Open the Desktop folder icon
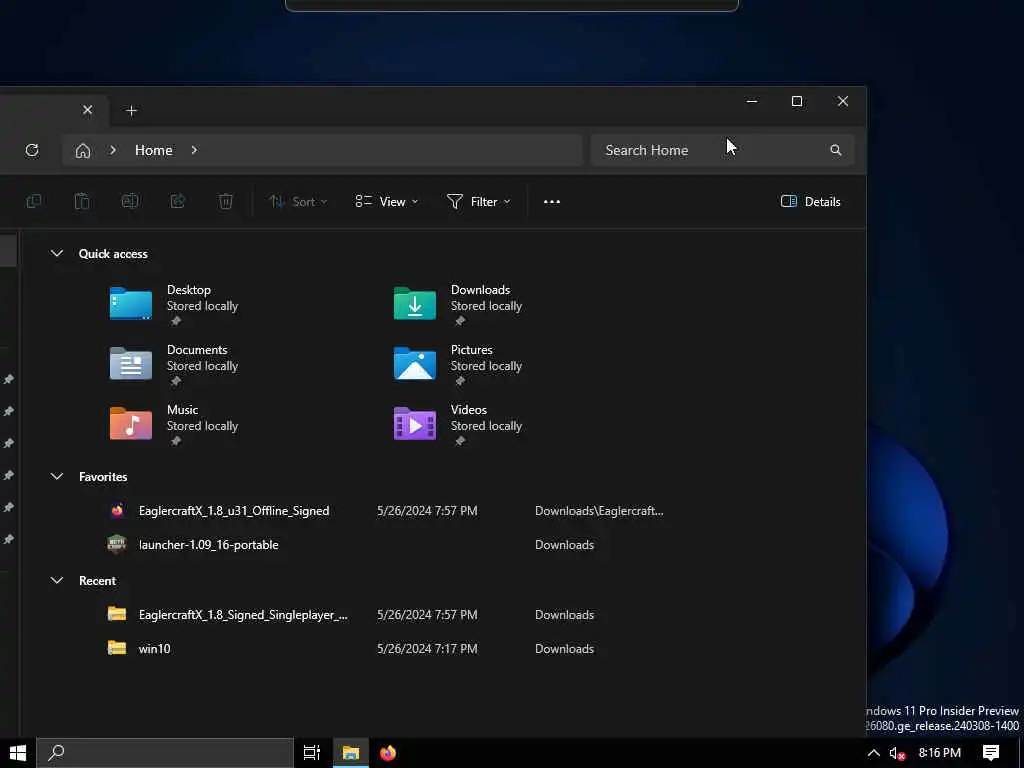Image resolution: width=1024 pixels, height=768 pixels. 131,304
